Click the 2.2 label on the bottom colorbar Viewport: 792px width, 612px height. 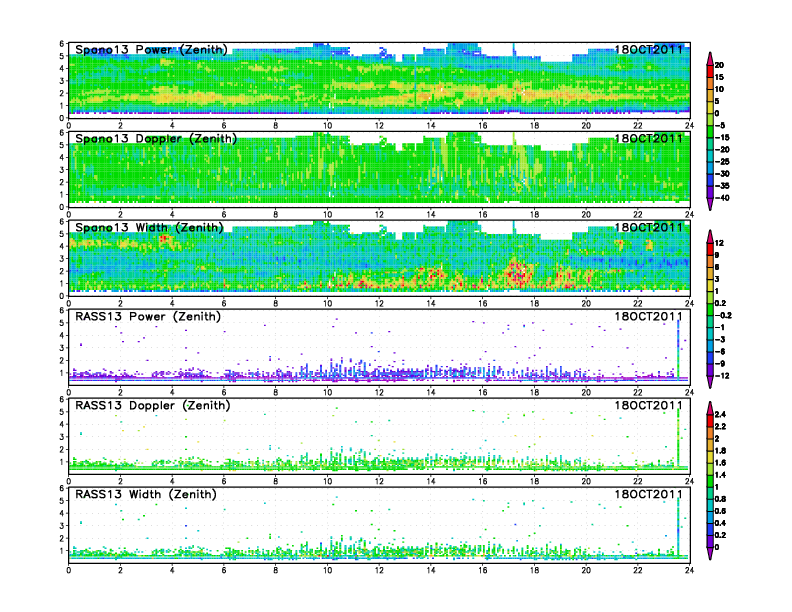(720, 426)
